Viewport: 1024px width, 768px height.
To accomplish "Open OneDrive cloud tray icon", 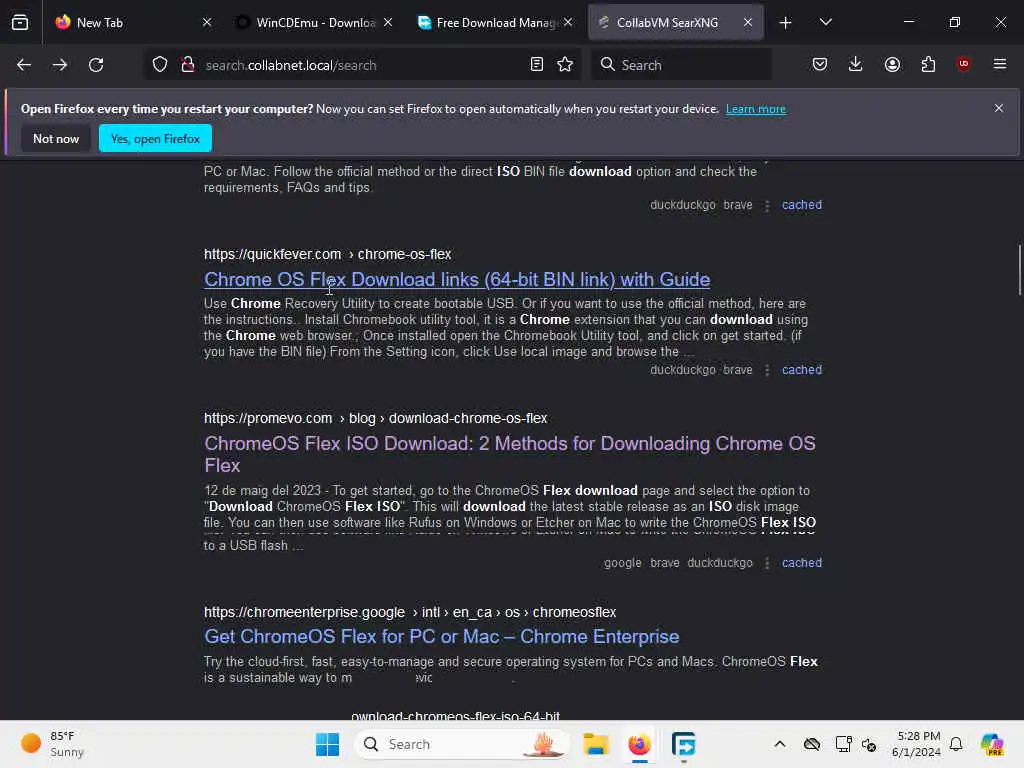I will [812, 744].
